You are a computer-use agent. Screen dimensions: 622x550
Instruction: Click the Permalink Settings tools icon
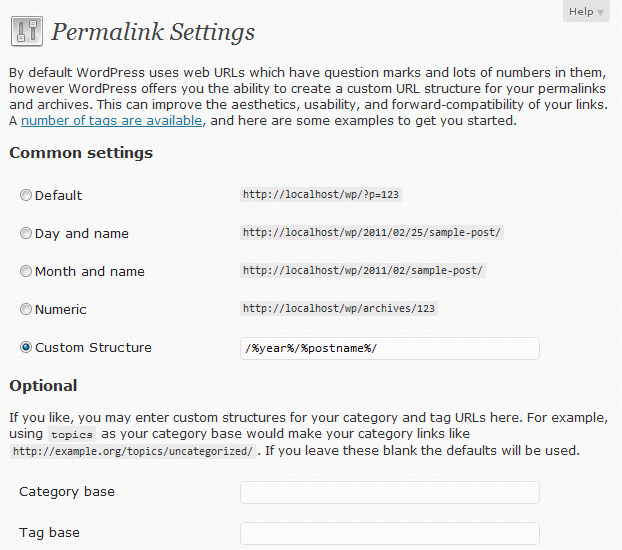[x=27, y=32]
